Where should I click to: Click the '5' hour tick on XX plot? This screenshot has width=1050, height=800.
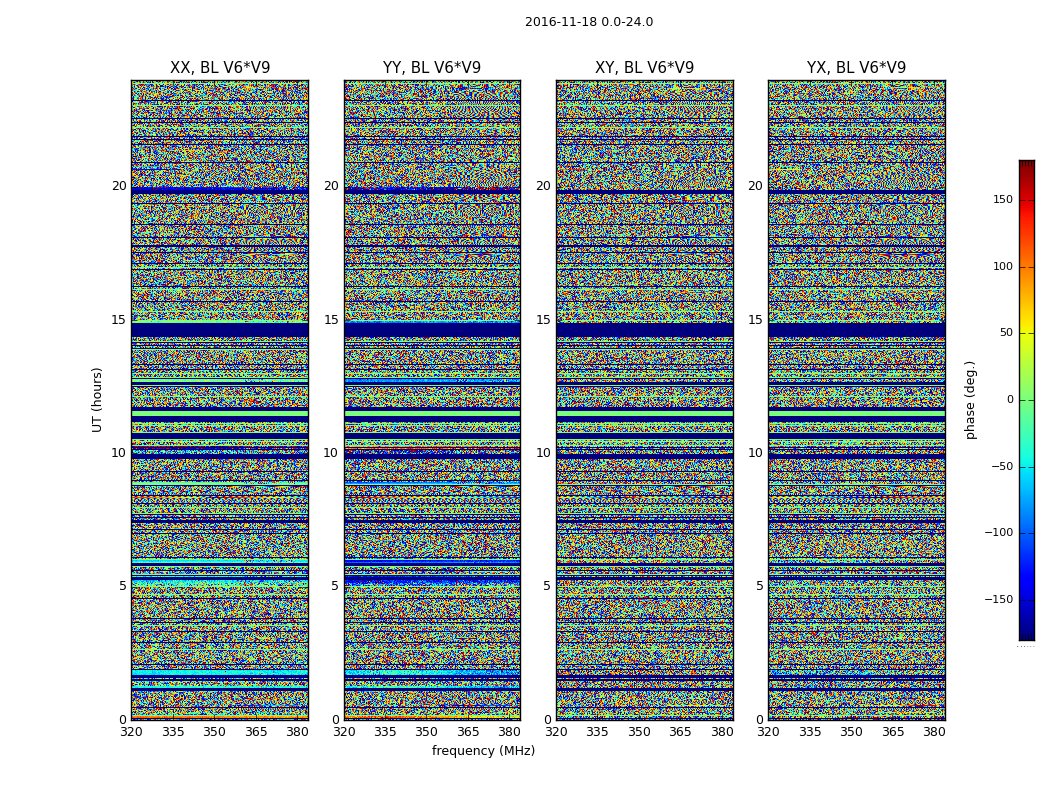[x=123, y=586]
